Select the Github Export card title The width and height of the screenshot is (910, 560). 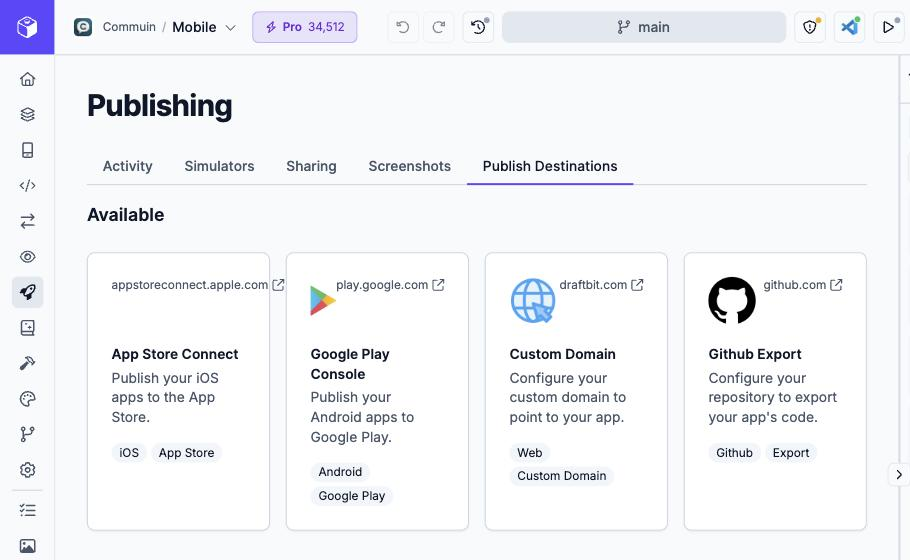point(754,354)
